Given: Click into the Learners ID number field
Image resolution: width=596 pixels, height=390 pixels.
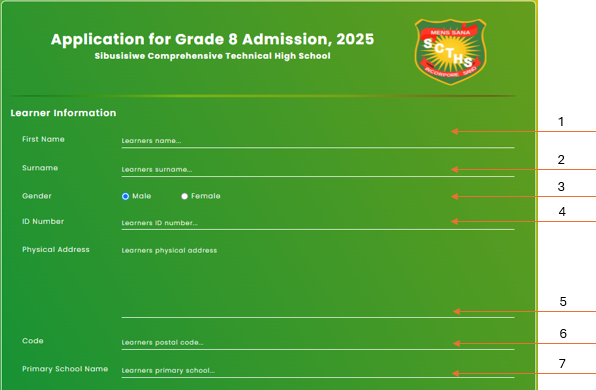Looking at the screenshot, I should [x=318, y=223].
